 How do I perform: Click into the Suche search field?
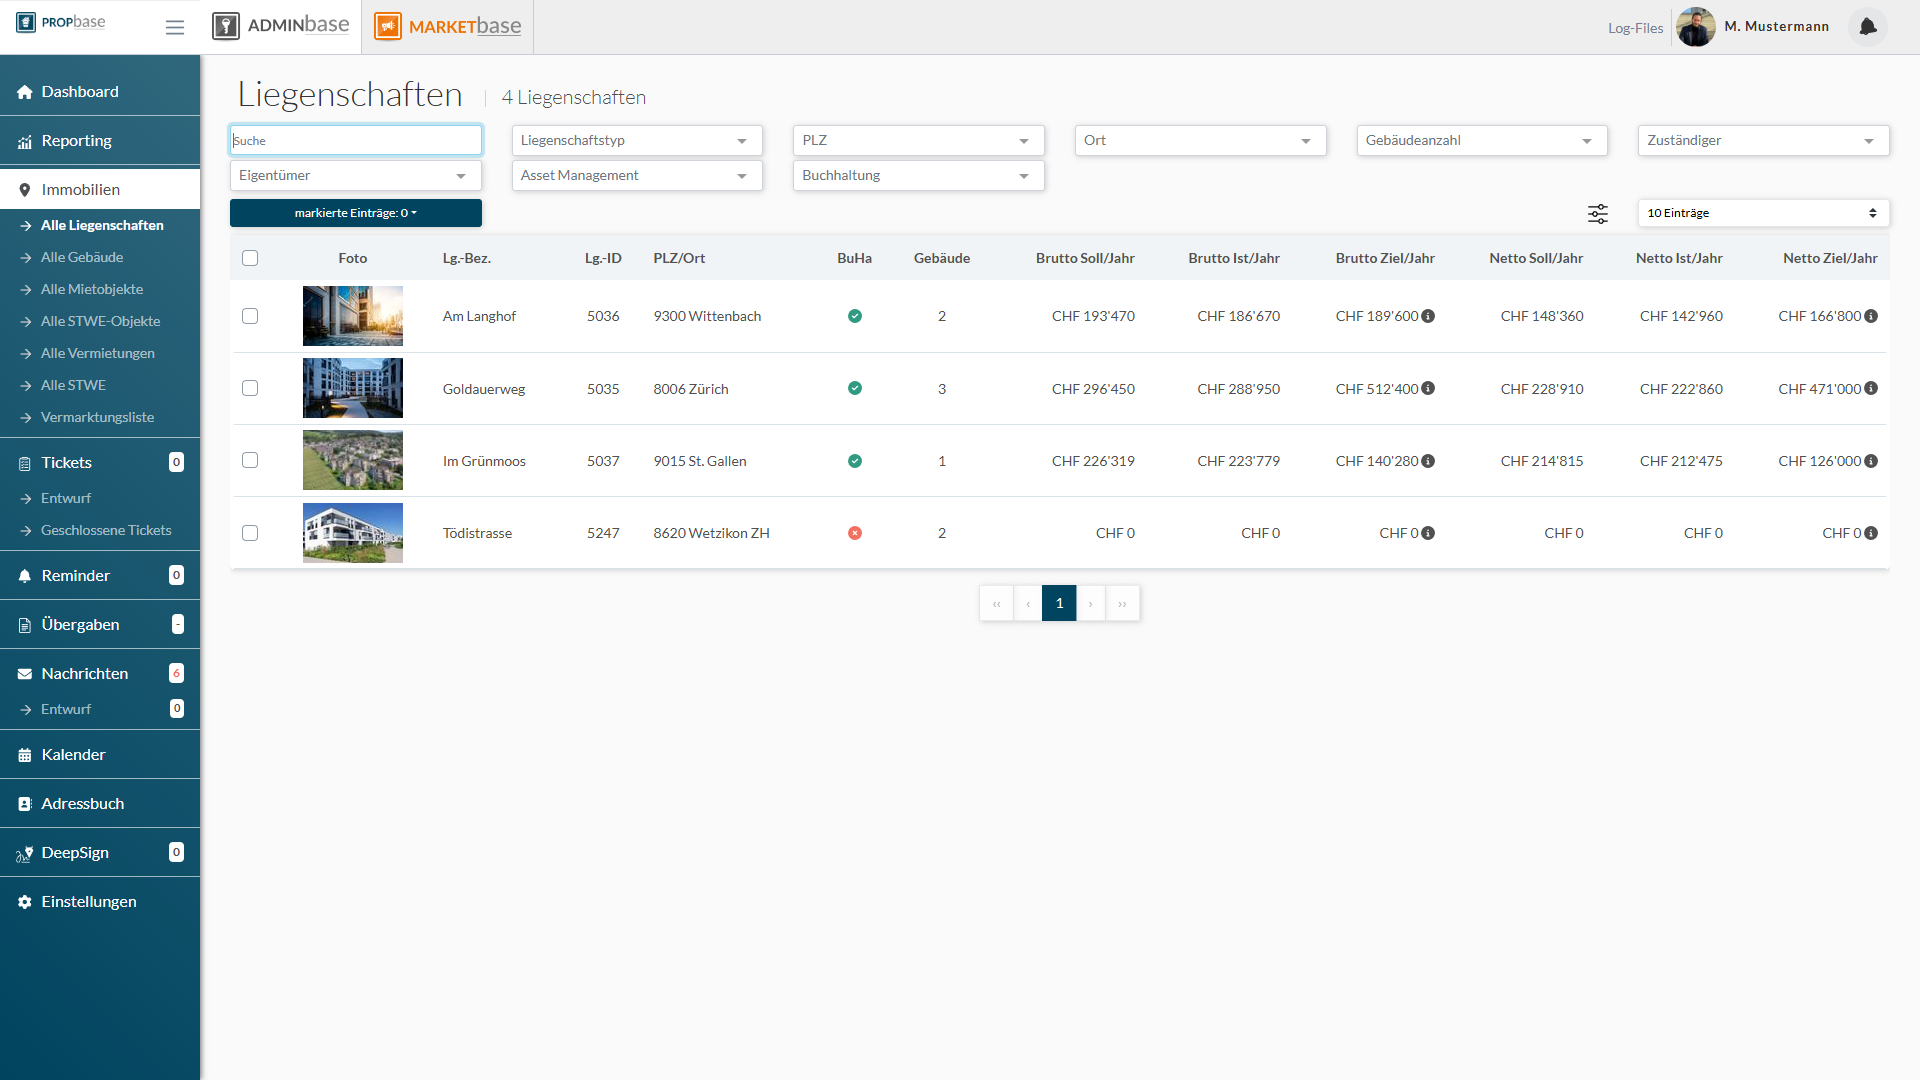[x=355, y=140]
